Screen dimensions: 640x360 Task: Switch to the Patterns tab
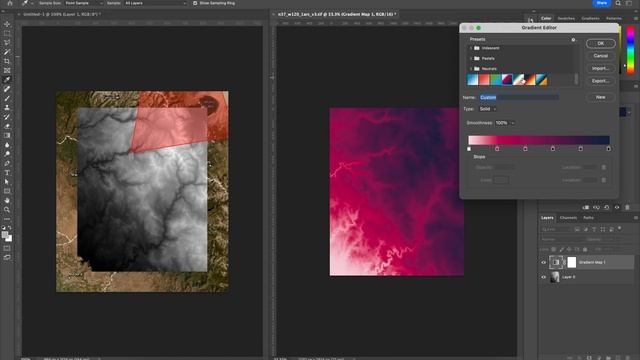tap(614, 18)
